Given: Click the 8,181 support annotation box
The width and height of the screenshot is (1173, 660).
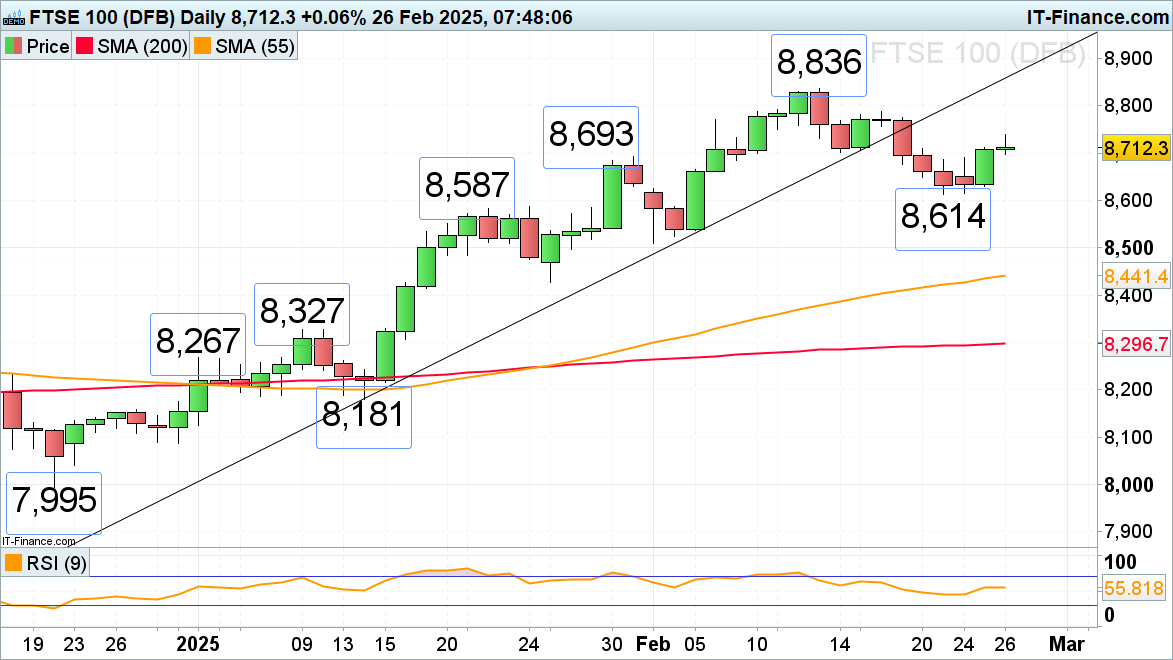Looking at the screenshot, I should pyautogui.click(x=364, y=414).
